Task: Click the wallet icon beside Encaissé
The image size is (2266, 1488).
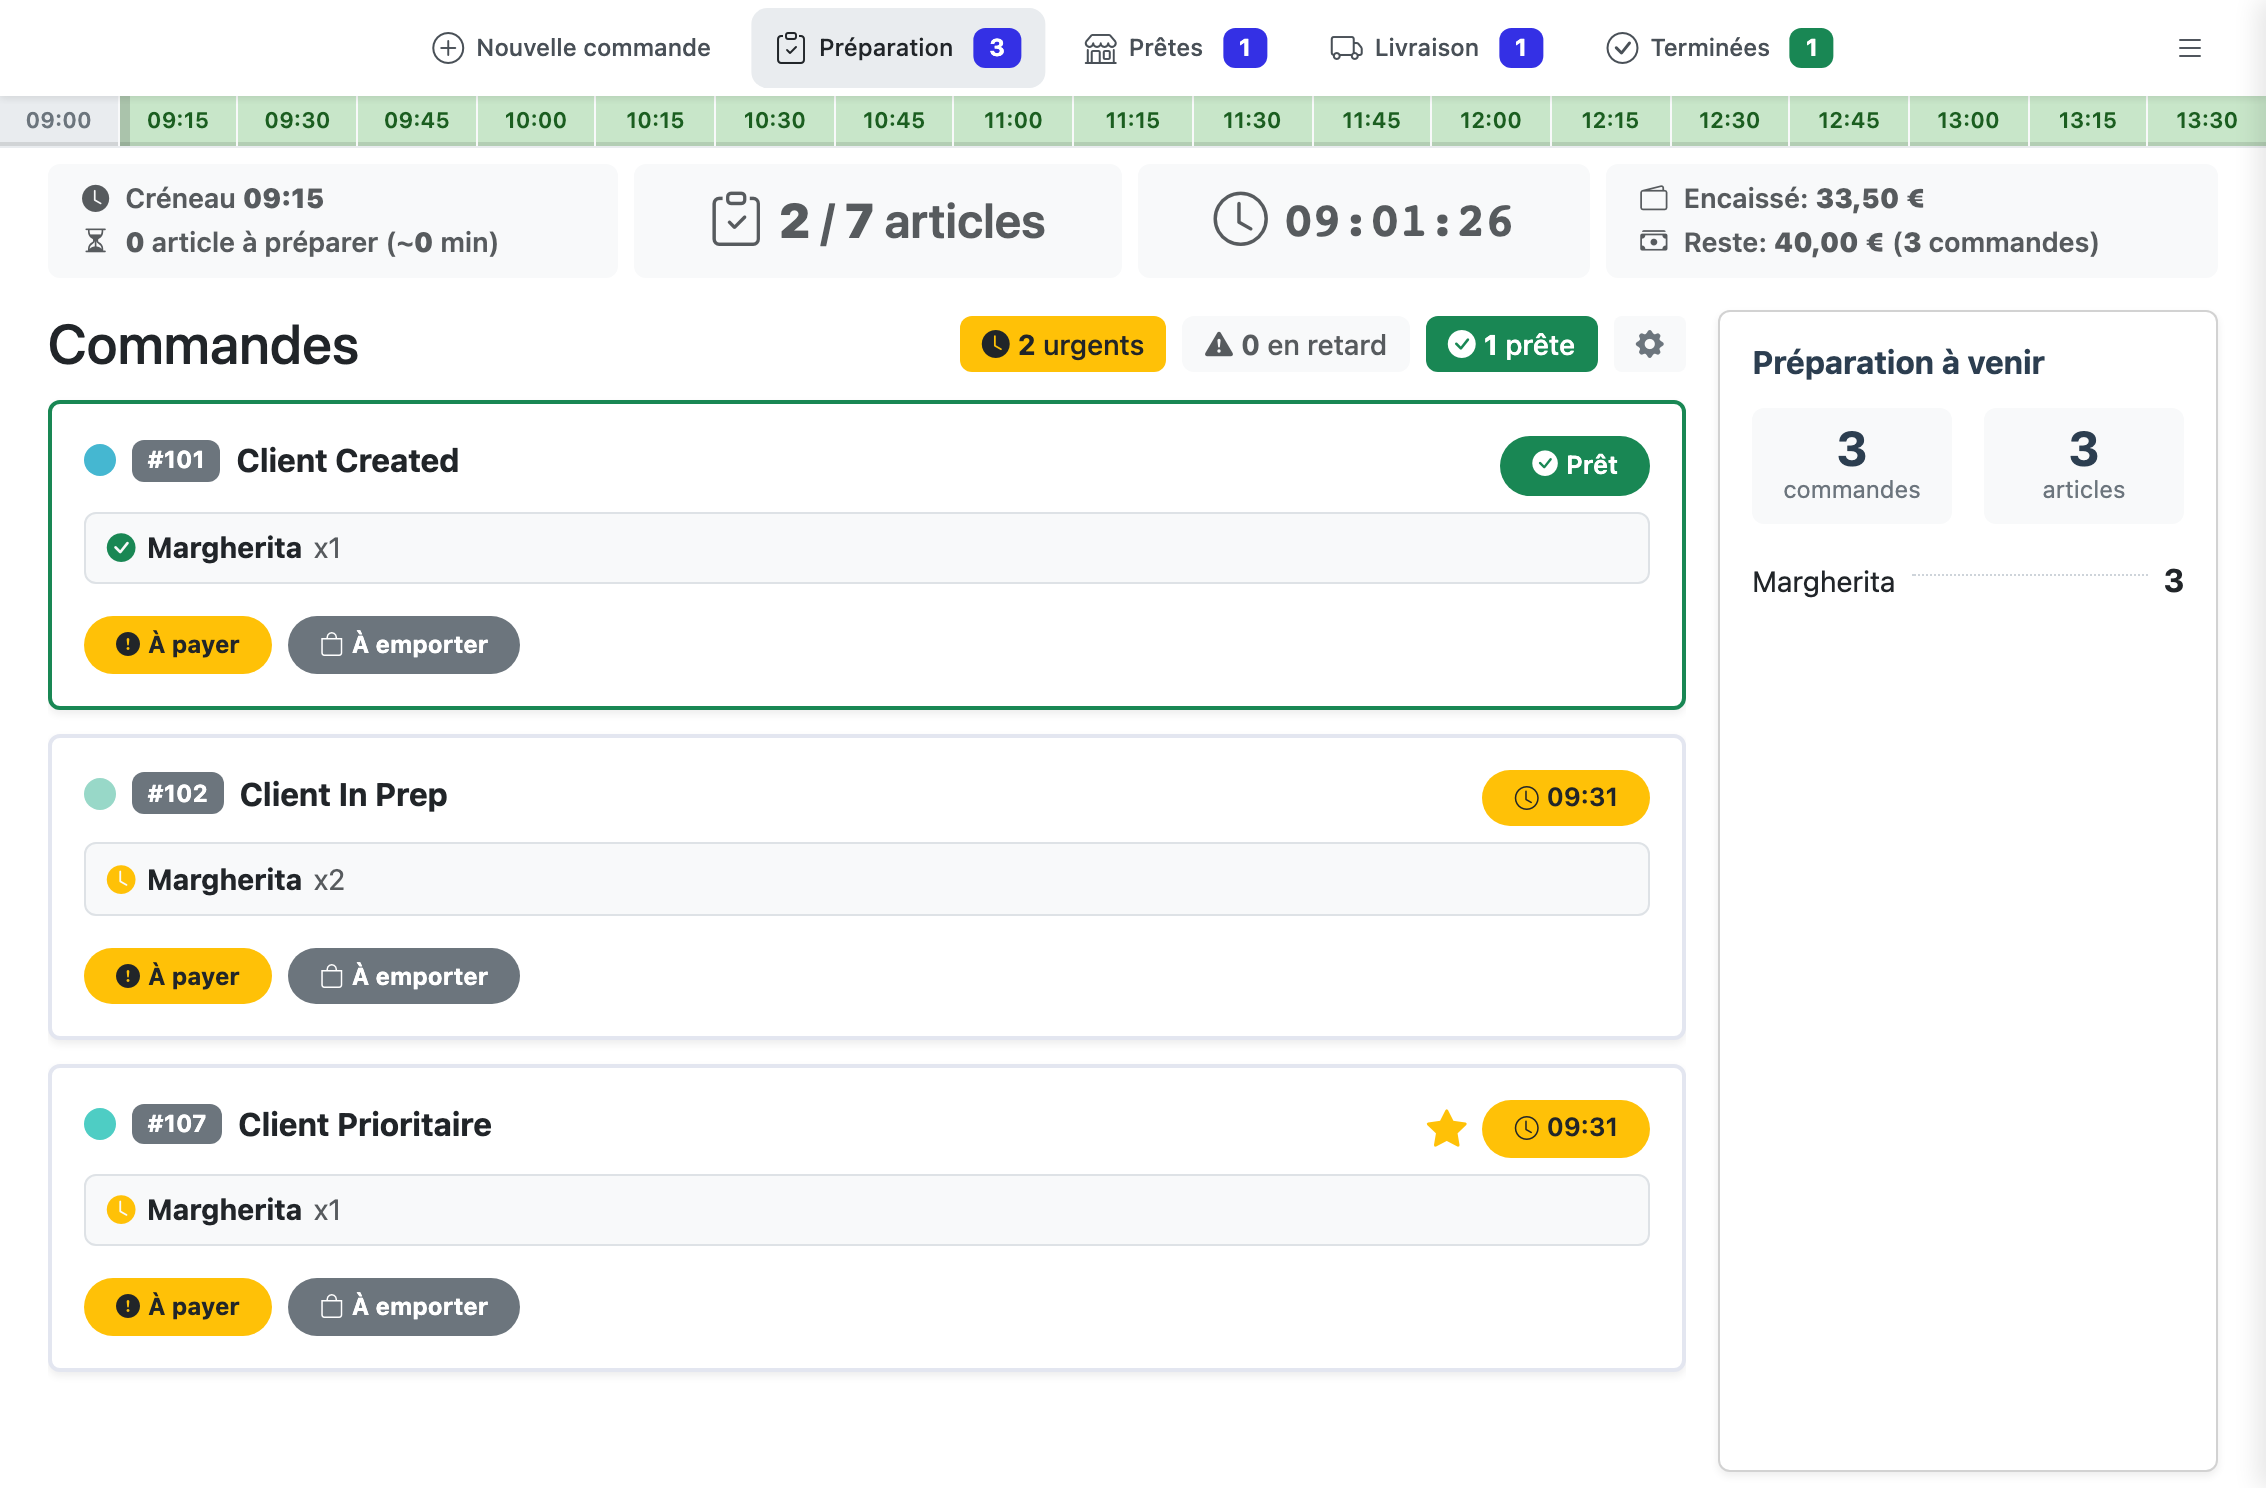Action: [x=1653, y=198]
